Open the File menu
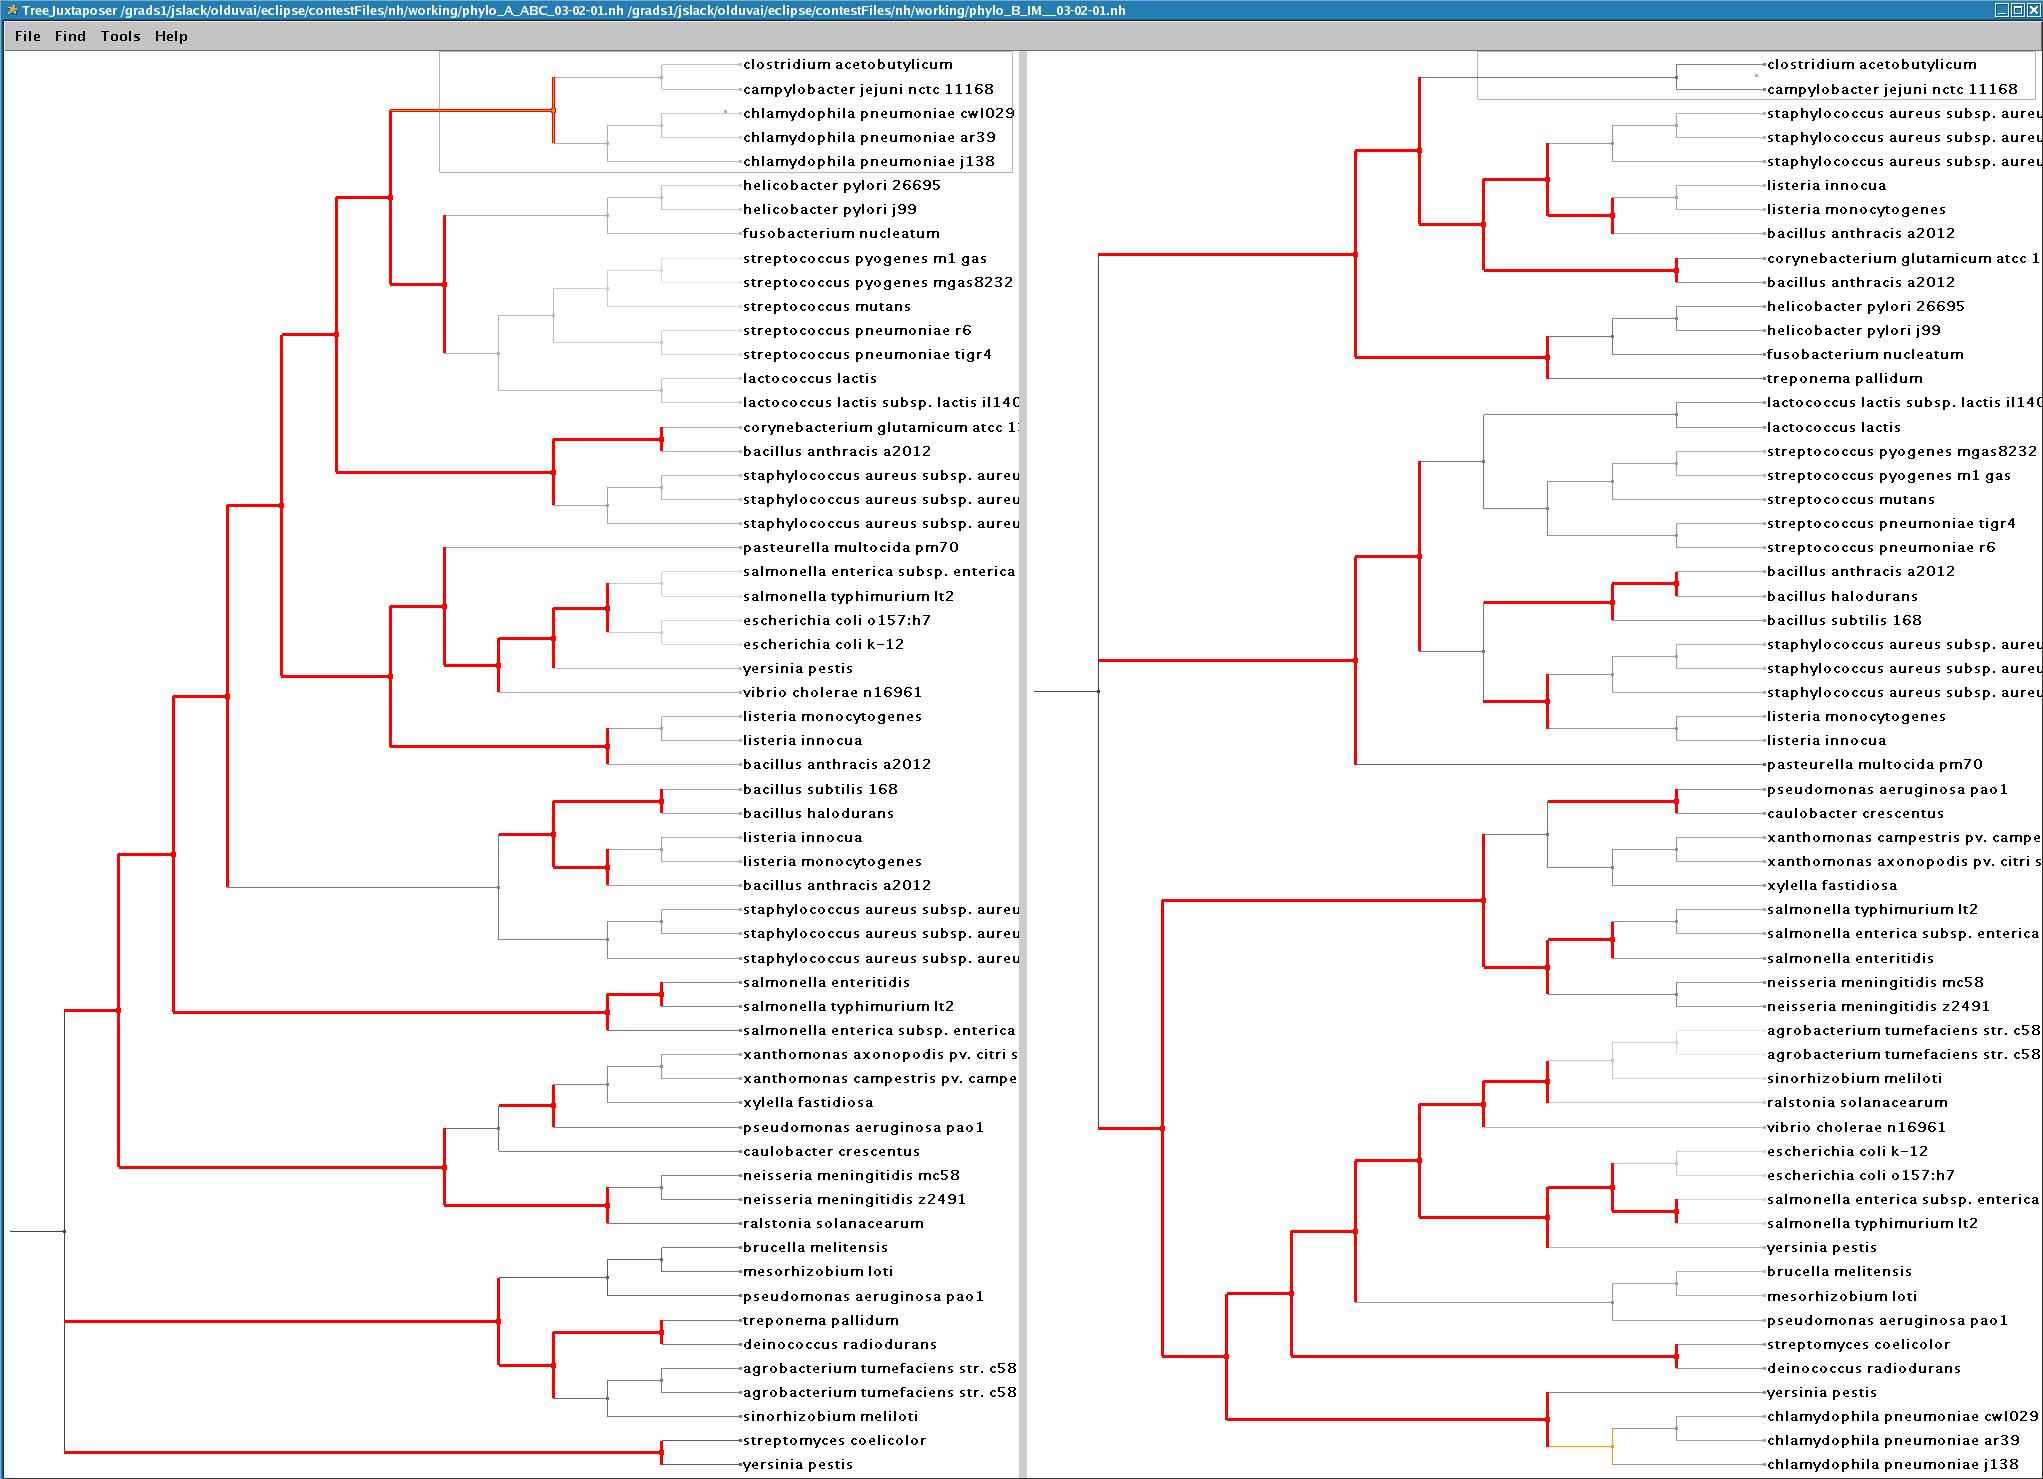Viewport: 2043px width, 1479px height. pyautogui.click(x=28, y=36)
